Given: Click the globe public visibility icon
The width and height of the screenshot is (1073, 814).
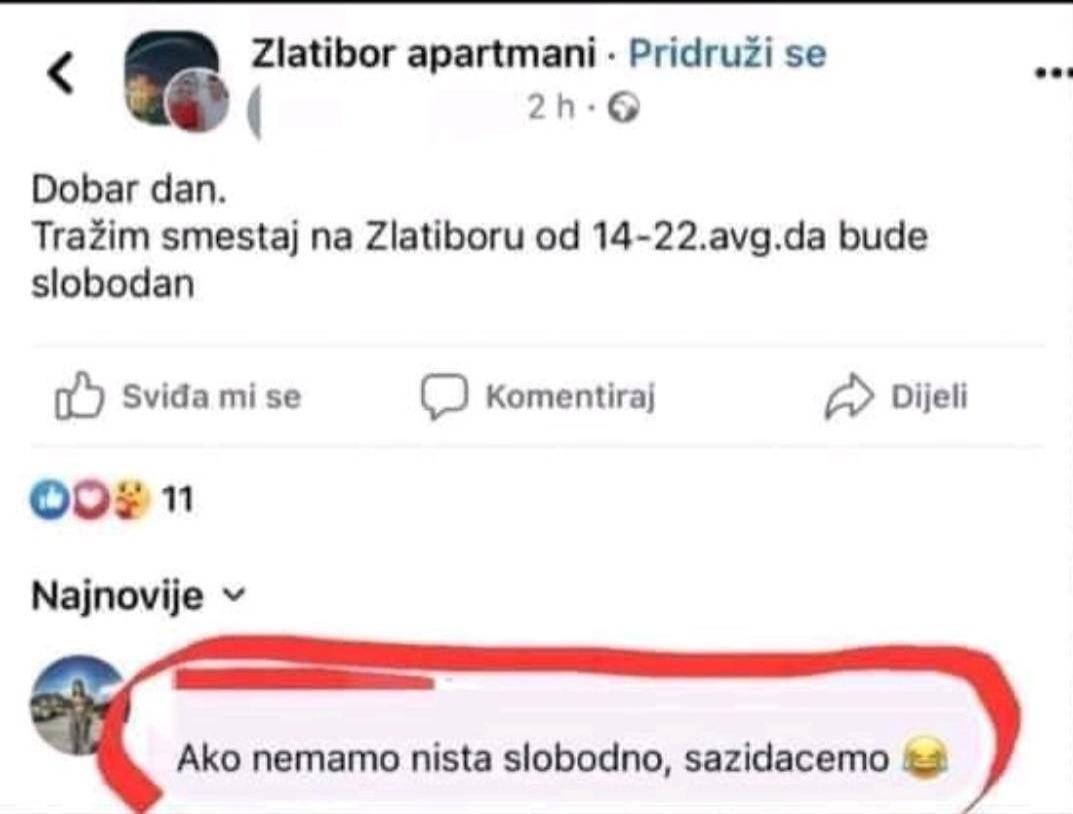Looking at the screenshot, I should 624,107.
